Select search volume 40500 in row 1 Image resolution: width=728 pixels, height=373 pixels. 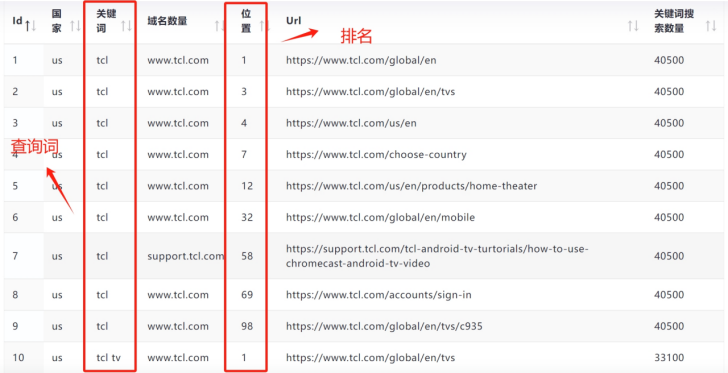tap(669, 60)
